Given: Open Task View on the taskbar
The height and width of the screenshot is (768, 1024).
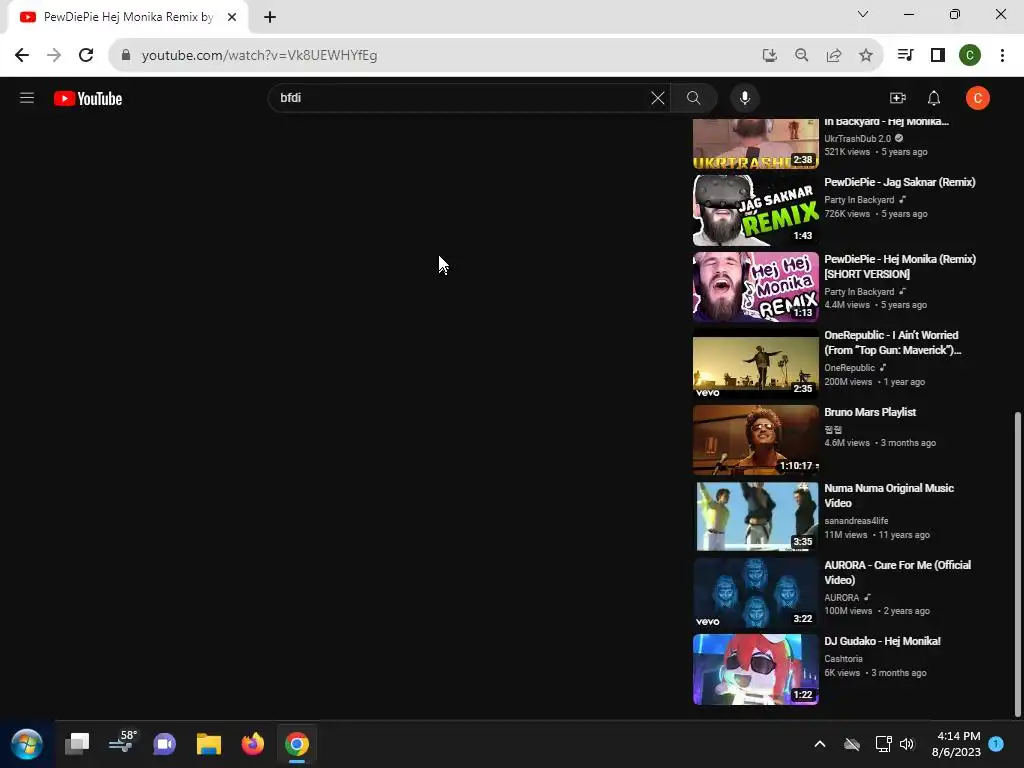Looking at the screenshot, I should (x=77, y=744).
